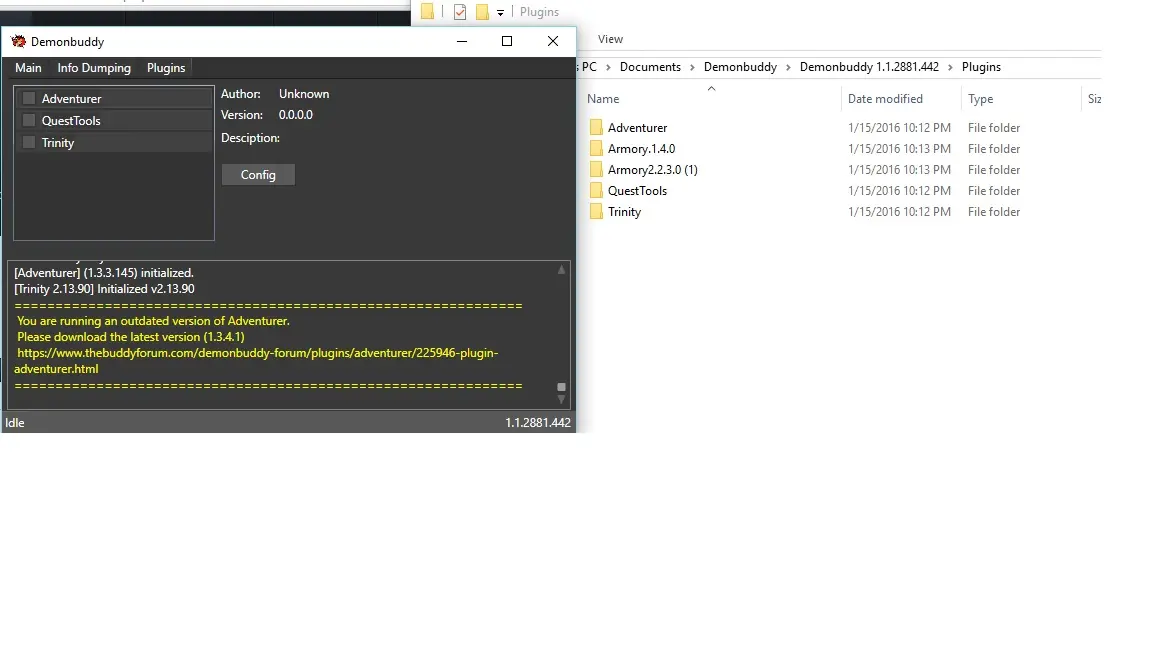Click the New Folder icon in Explorer title bar

pyautogui.click(x=482, y=12)
